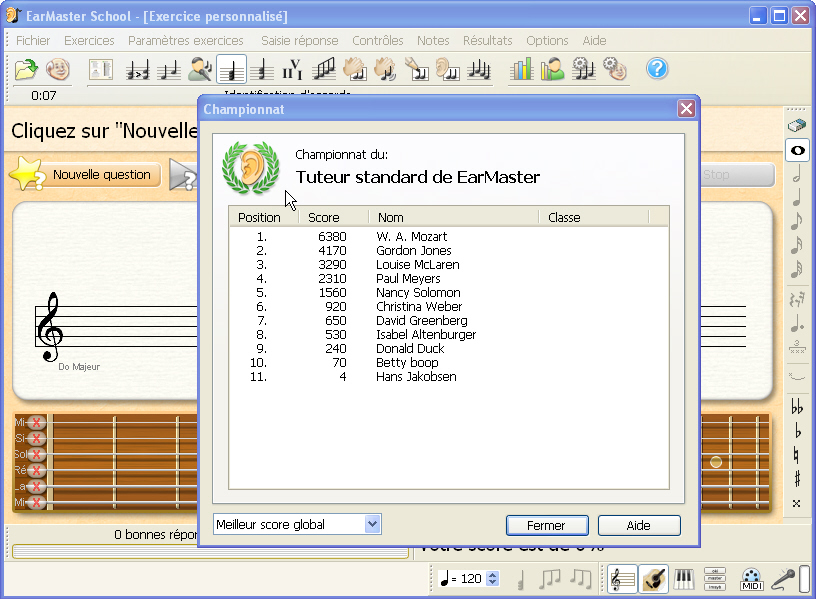This screenshot has height=599, width=816.
Task: Open the student results chart icon
Action: point(552,70)
